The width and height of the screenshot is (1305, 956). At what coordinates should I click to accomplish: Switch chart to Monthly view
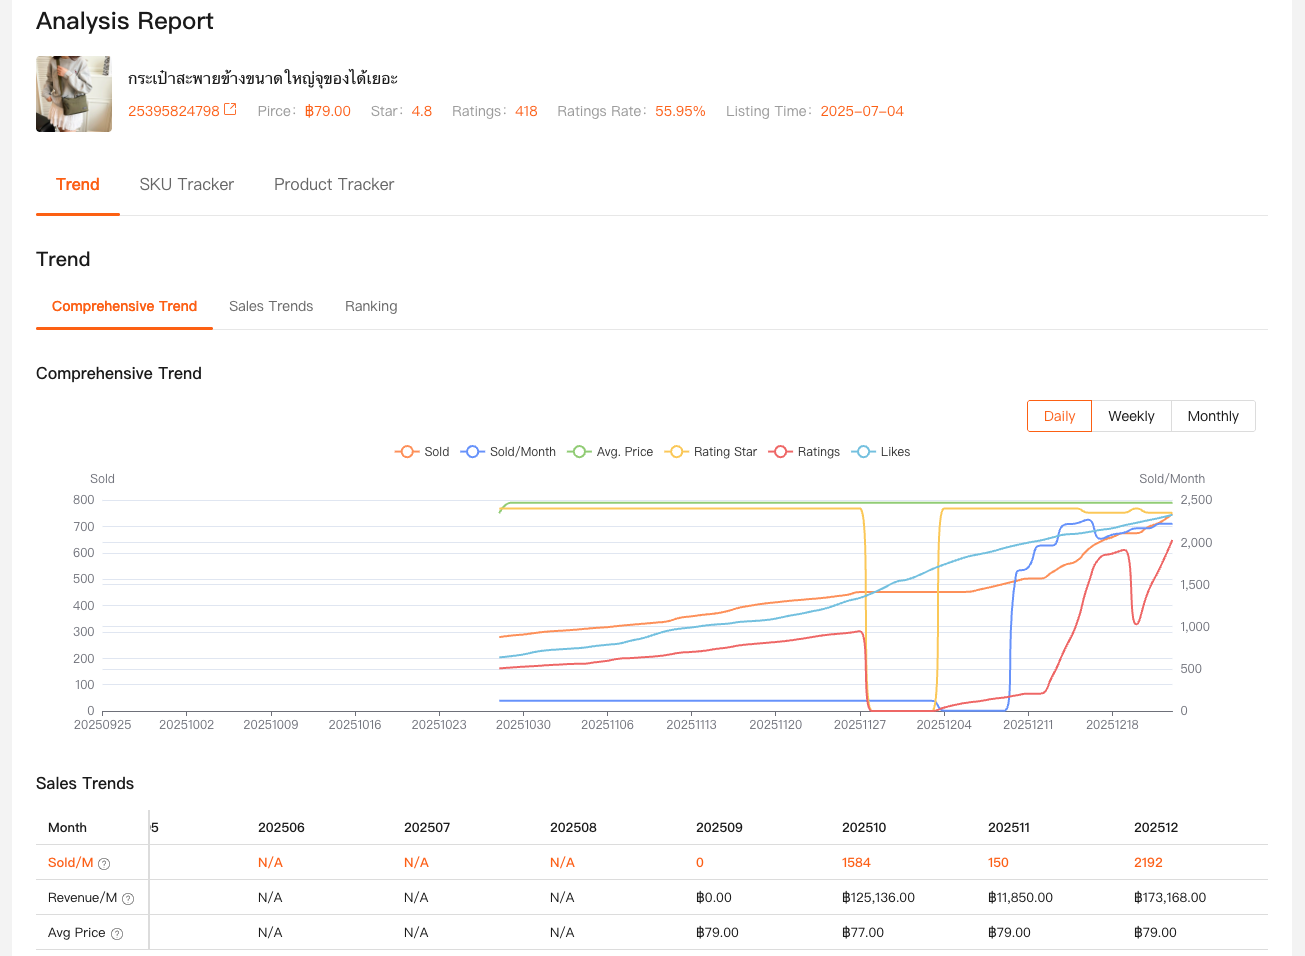[x=1213, y=416]
